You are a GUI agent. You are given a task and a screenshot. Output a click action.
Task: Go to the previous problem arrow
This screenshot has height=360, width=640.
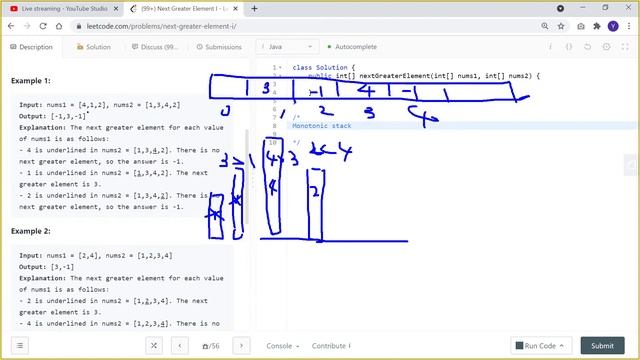coord(180,346)
